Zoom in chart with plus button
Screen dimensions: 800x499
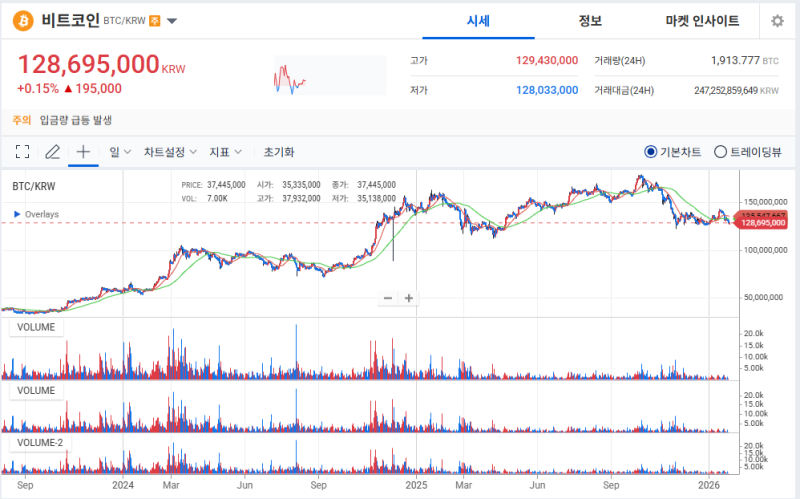pyautogui.click(x=409, y=298)
